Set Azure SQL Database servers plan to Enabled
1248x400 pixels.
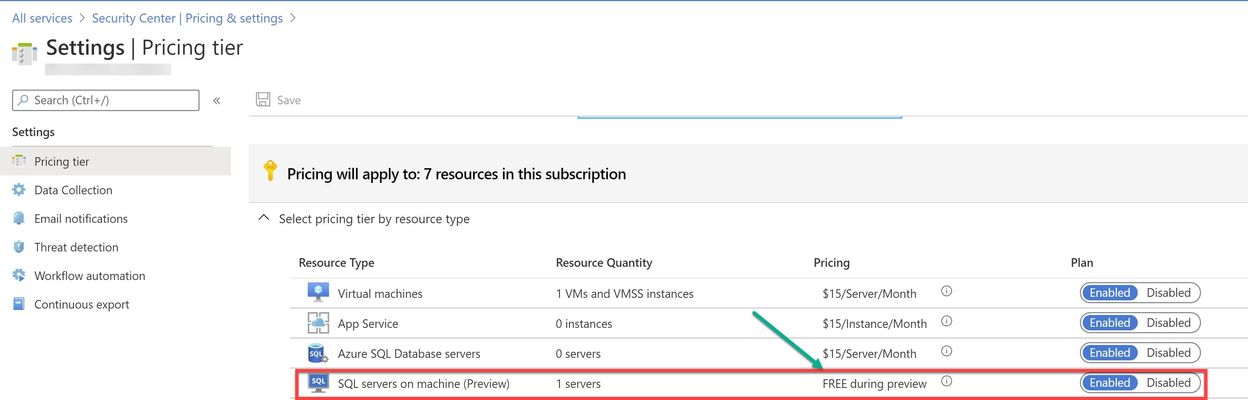(x=1109, y=353)
